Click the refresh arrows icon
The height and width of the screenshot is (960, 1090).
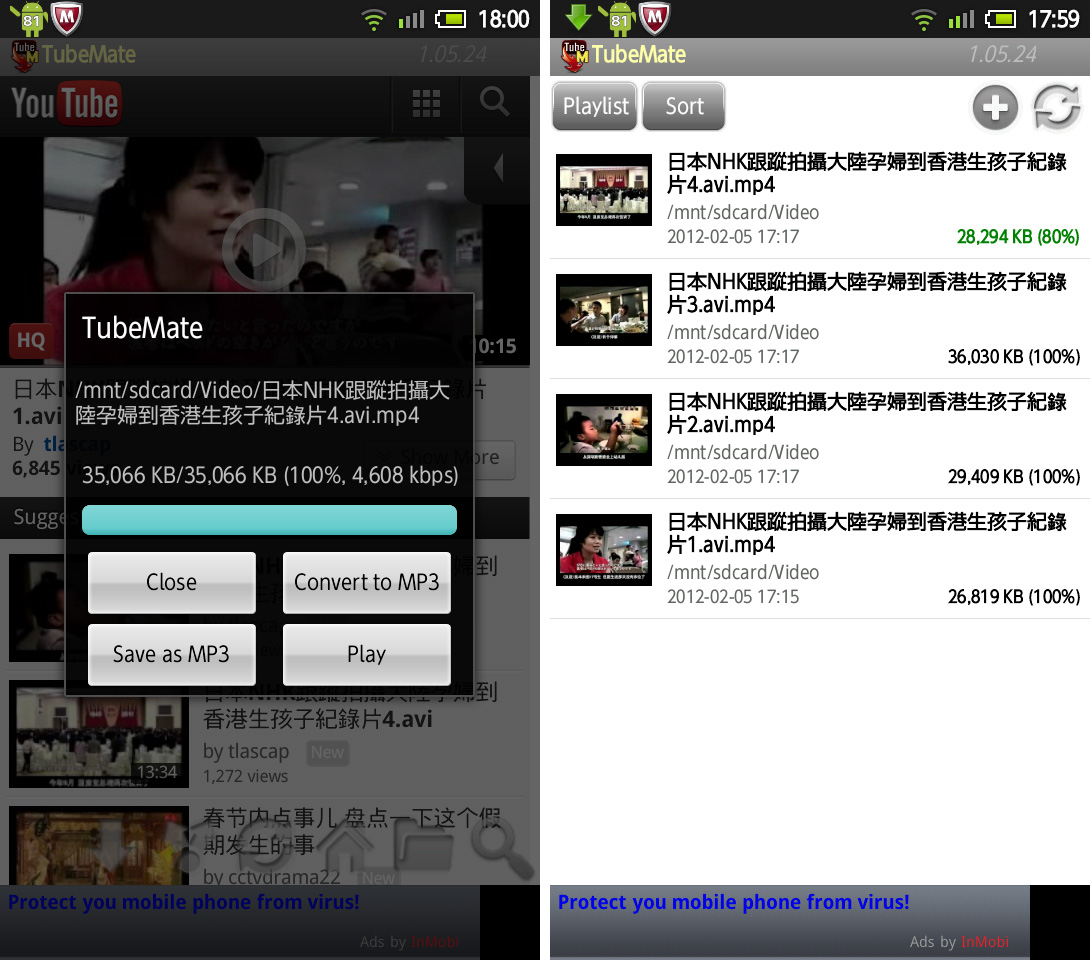(x=1057, y=107)
